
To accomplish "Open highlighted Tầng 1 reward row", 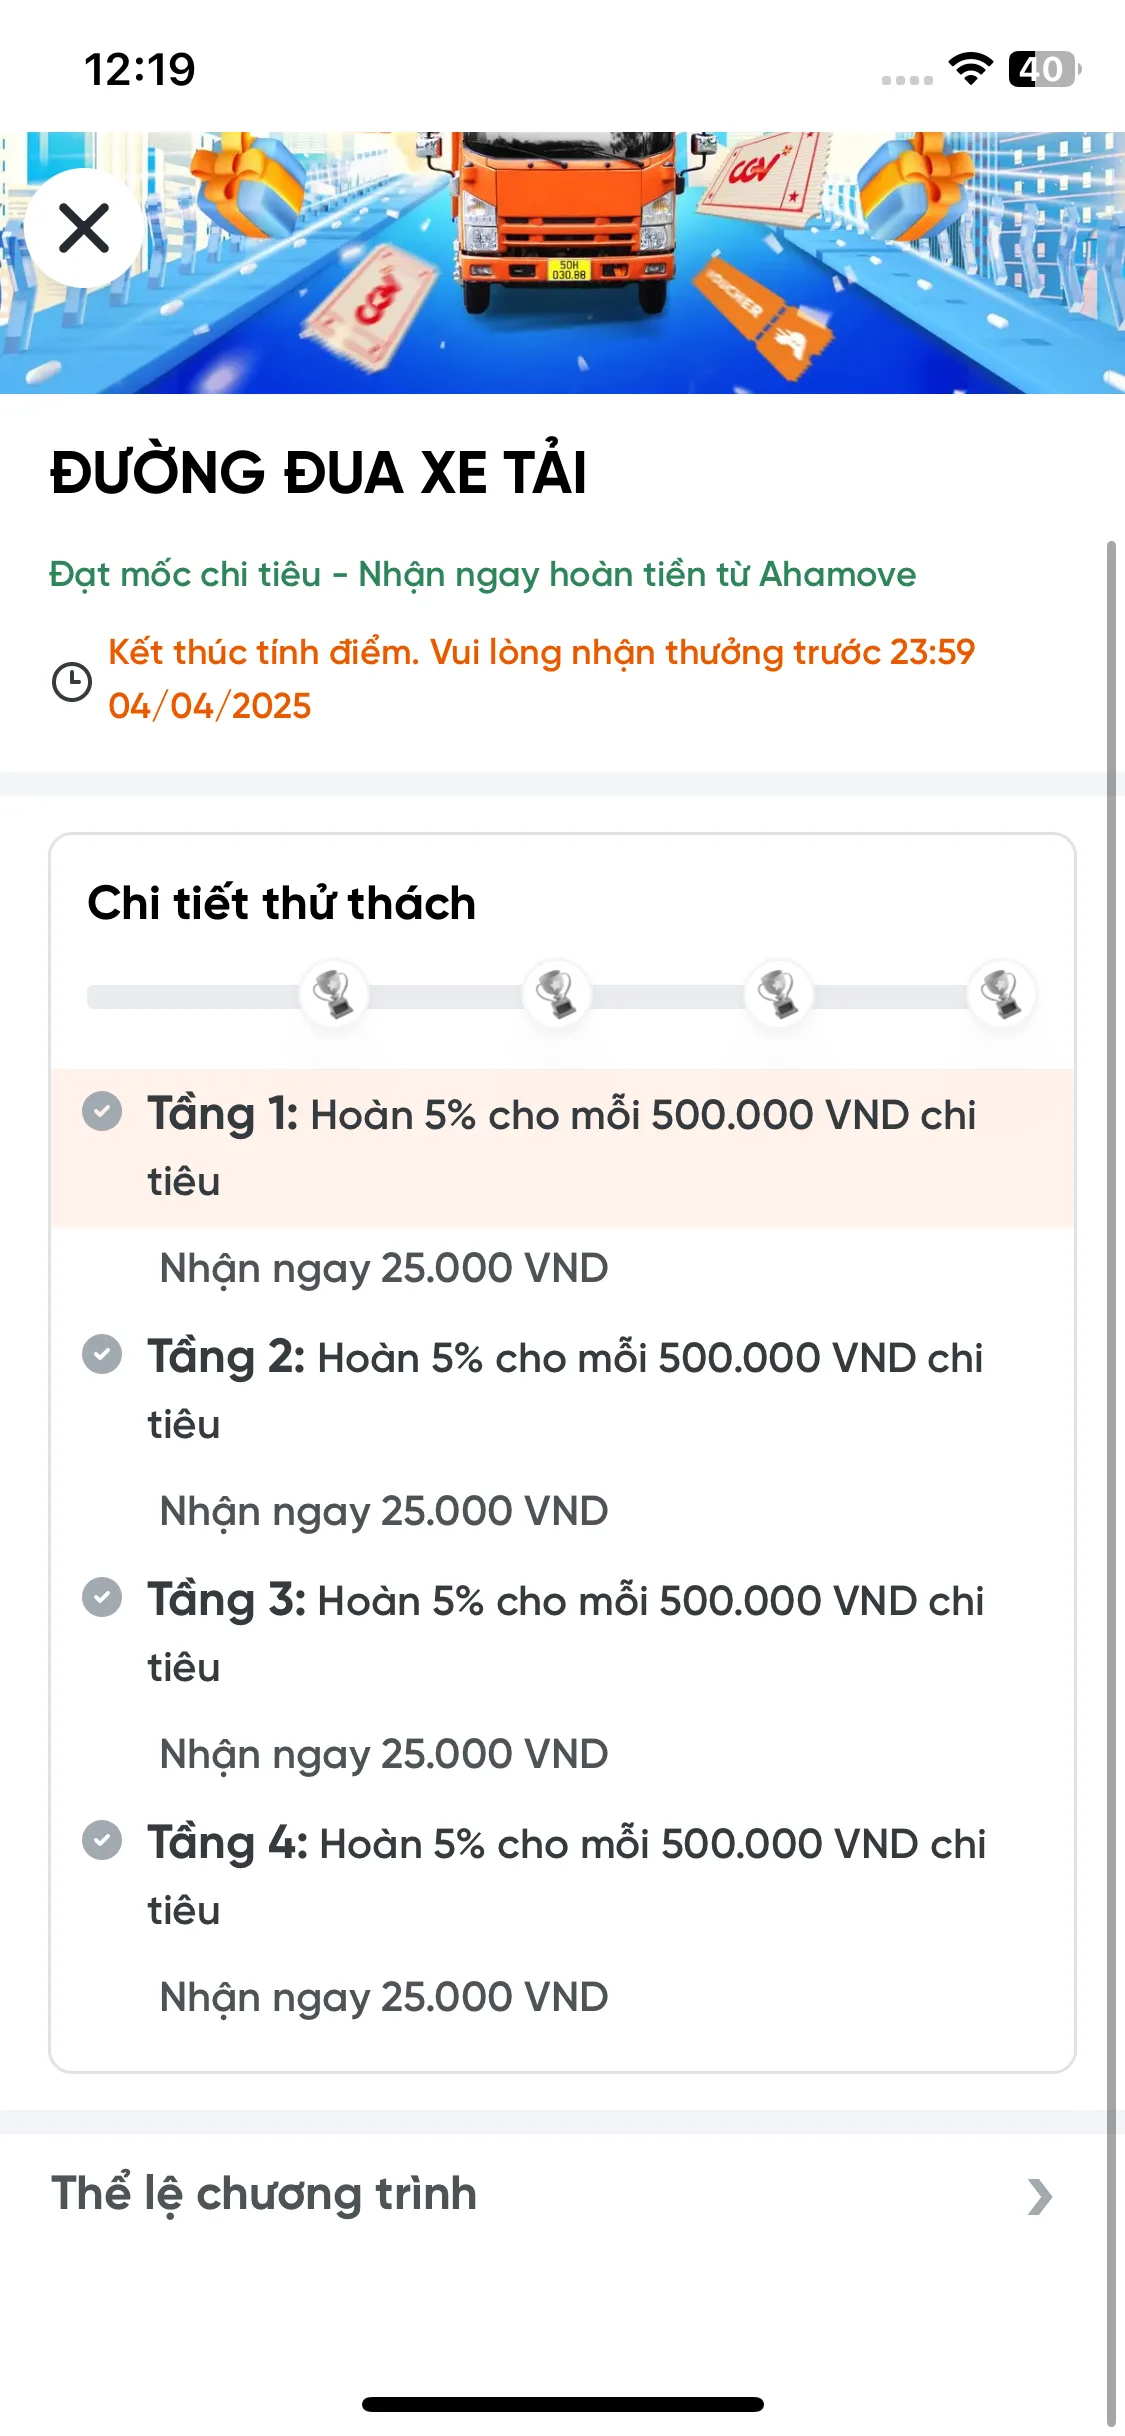I will 562,1148.
